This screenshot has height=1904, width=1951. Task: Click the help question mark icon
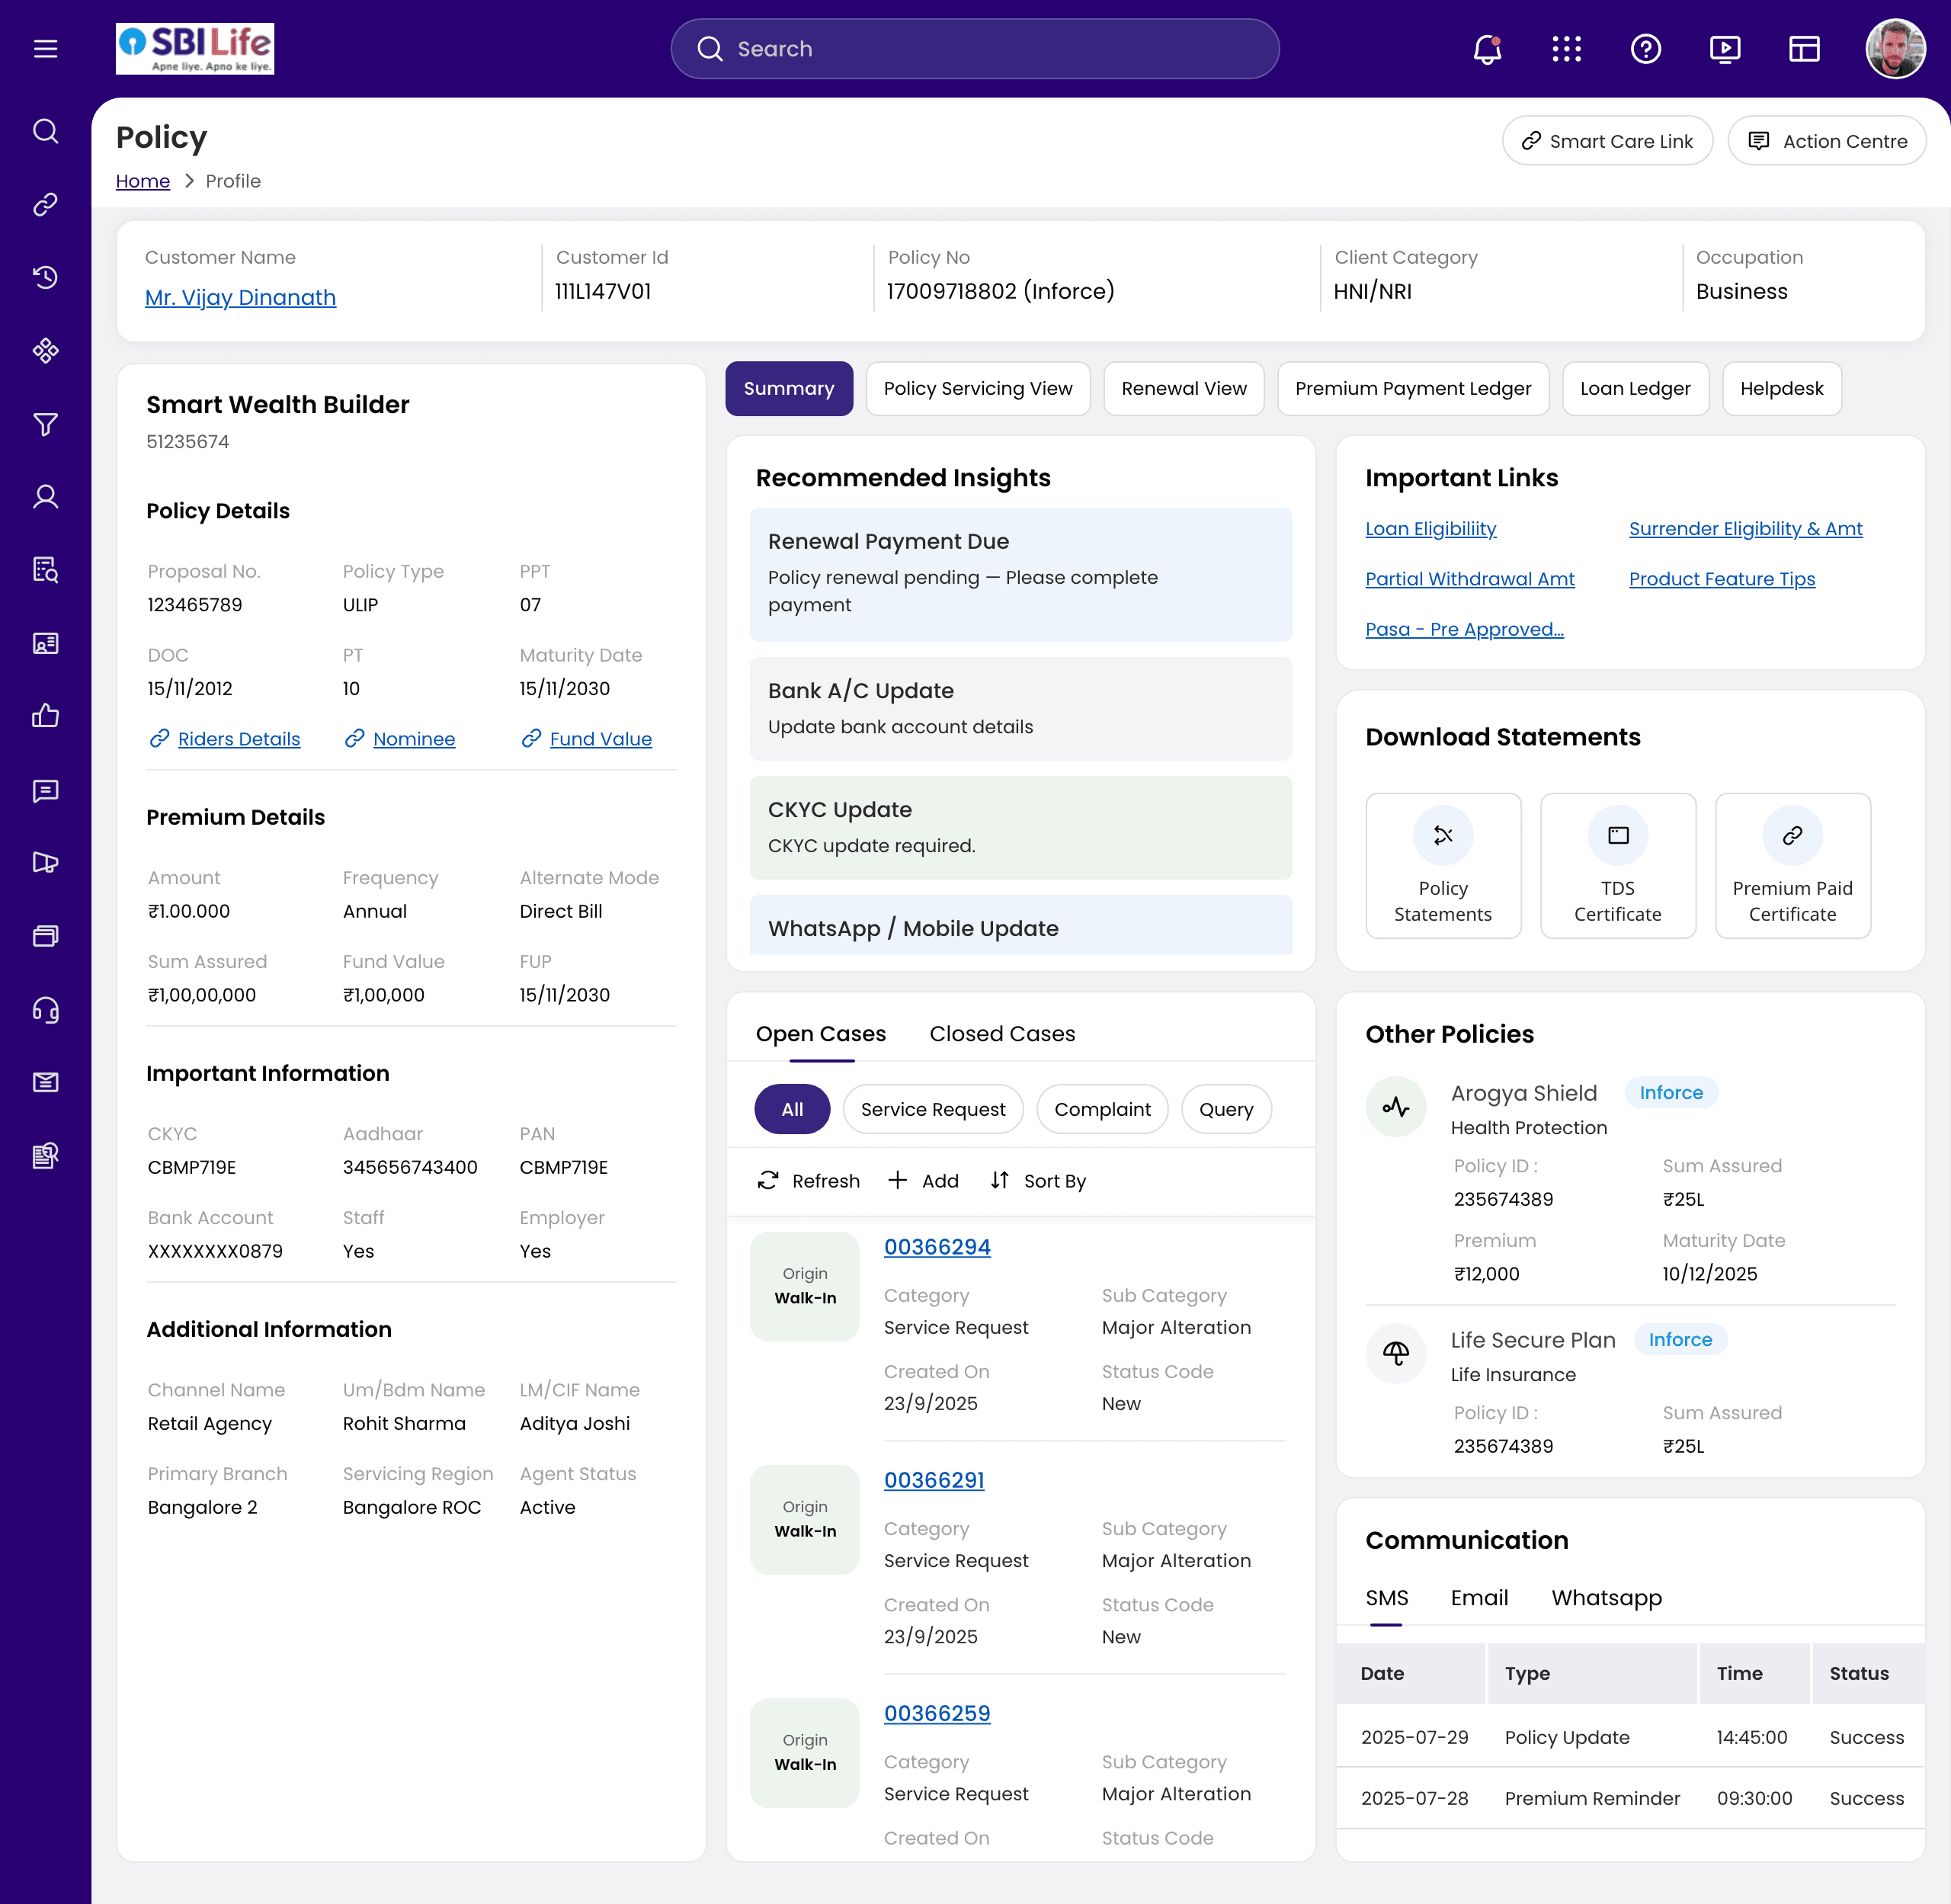point(1645,49)
